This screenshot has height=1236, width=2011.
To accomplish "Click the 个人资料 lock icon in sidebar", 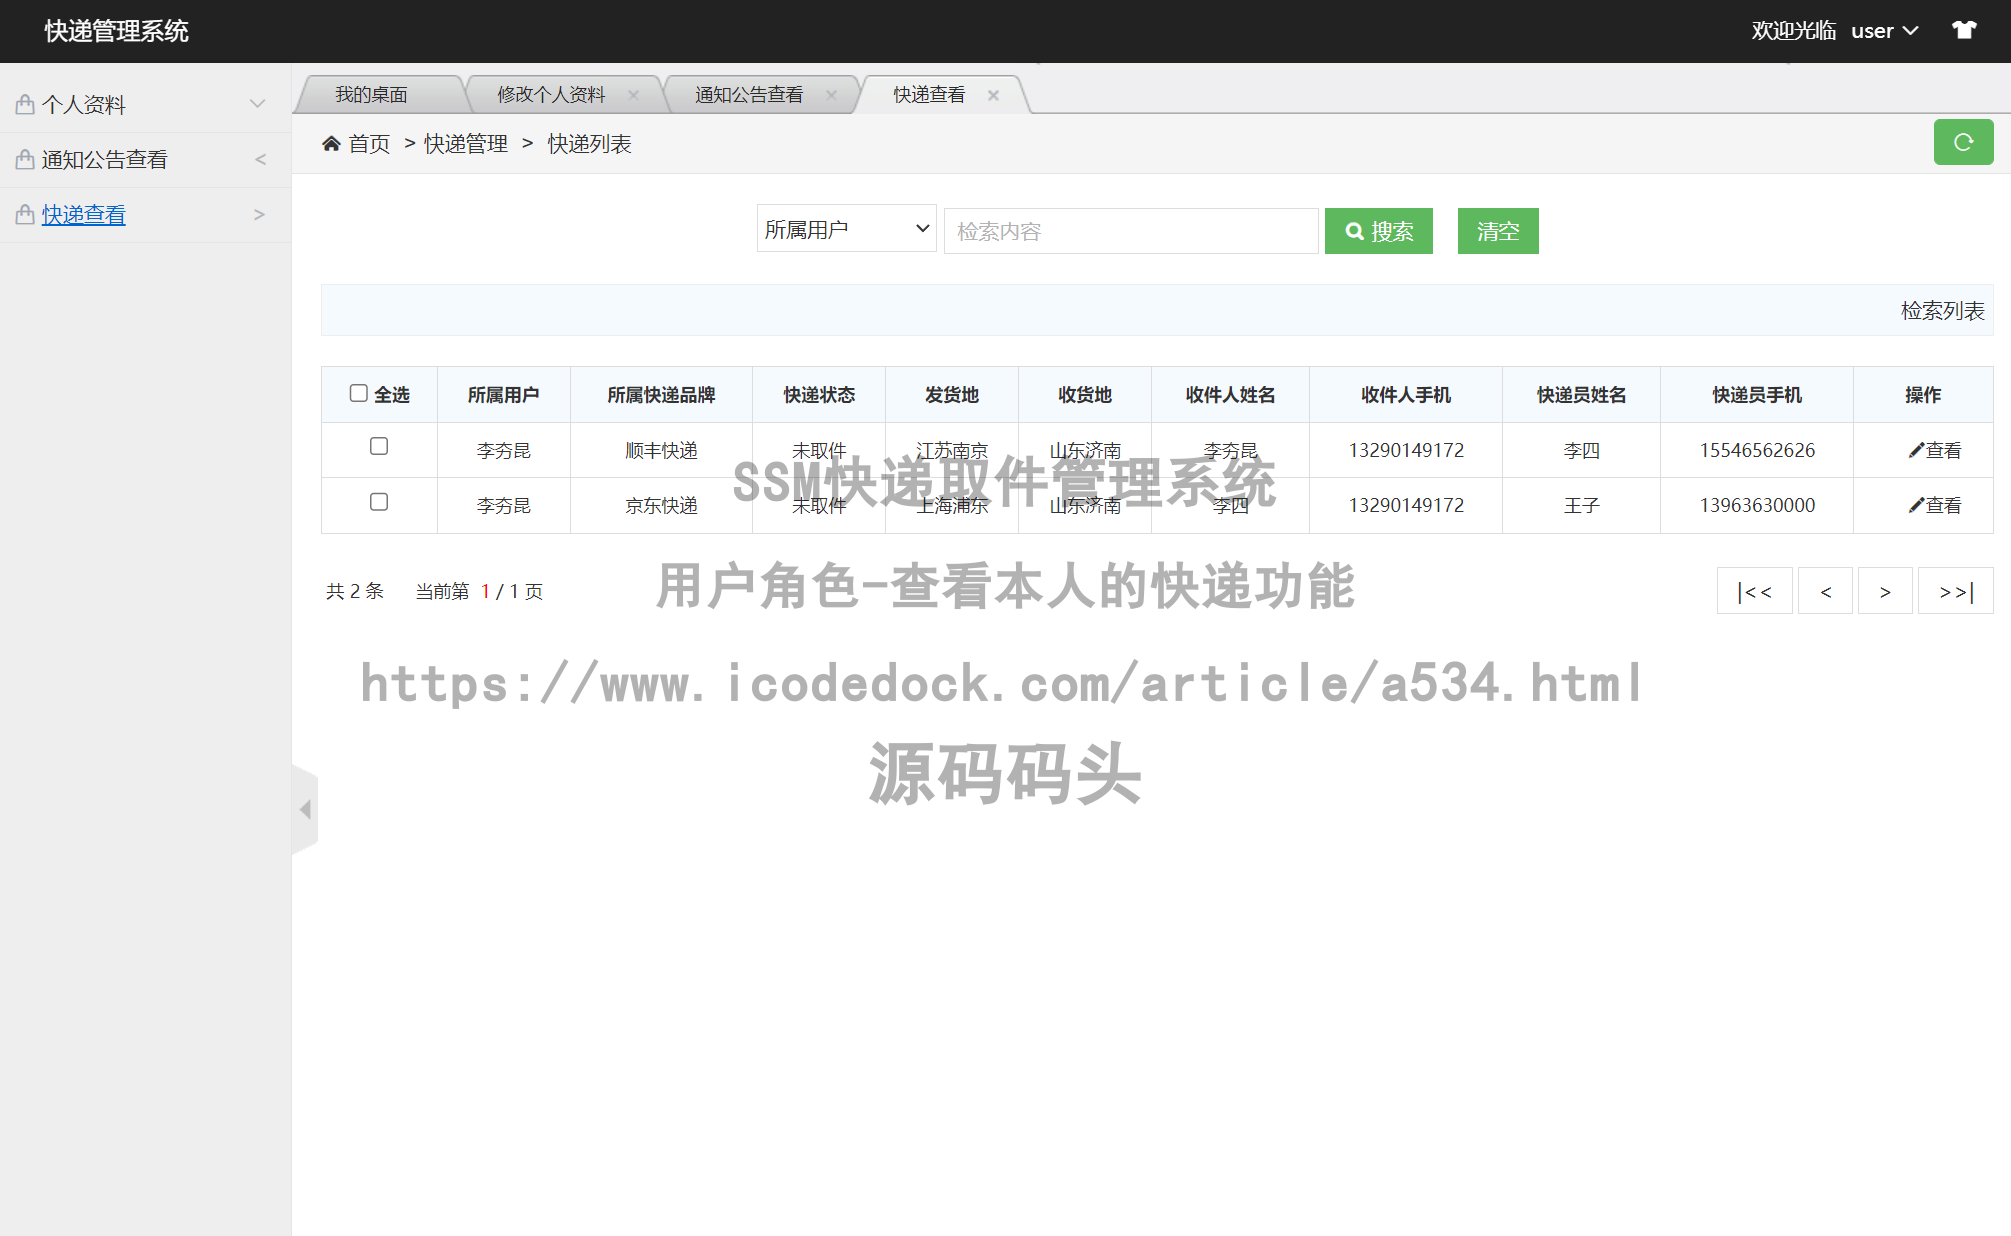I will click(24, 103).
